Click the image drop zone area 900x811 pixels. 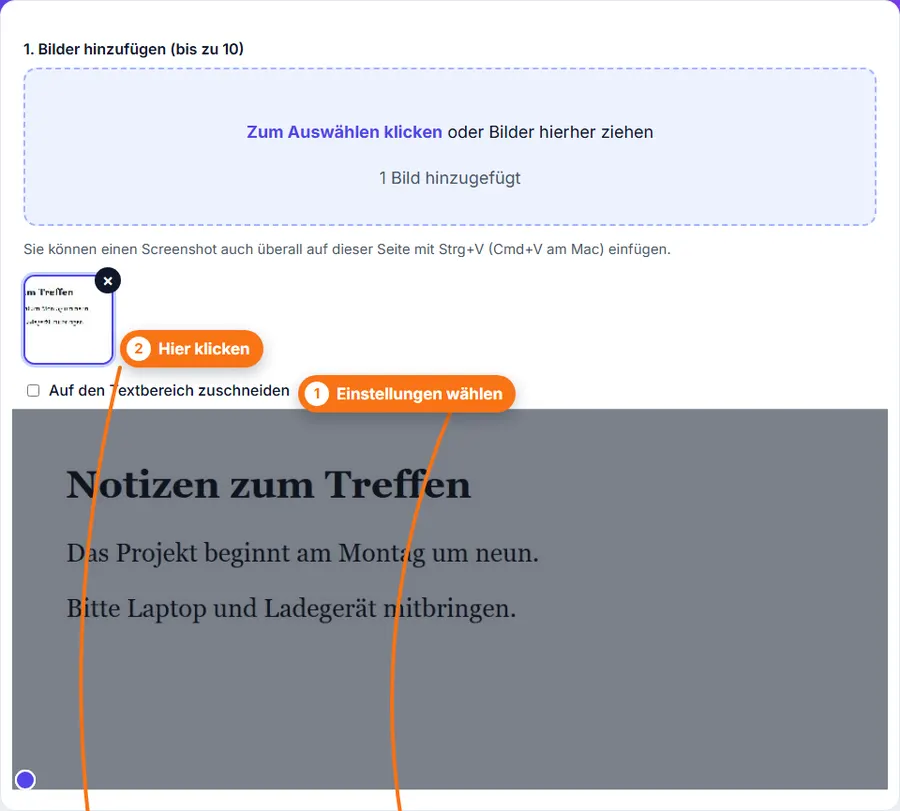pyautogui.click(x=450, y=147)
